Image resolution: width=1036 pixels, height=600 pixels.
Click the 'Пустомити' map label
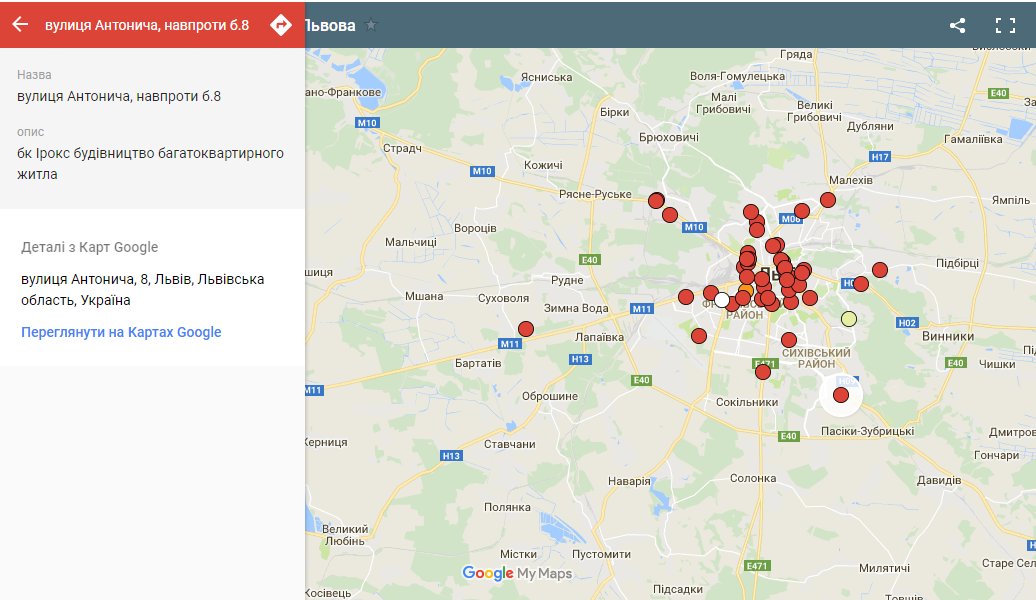pos(601,554)
